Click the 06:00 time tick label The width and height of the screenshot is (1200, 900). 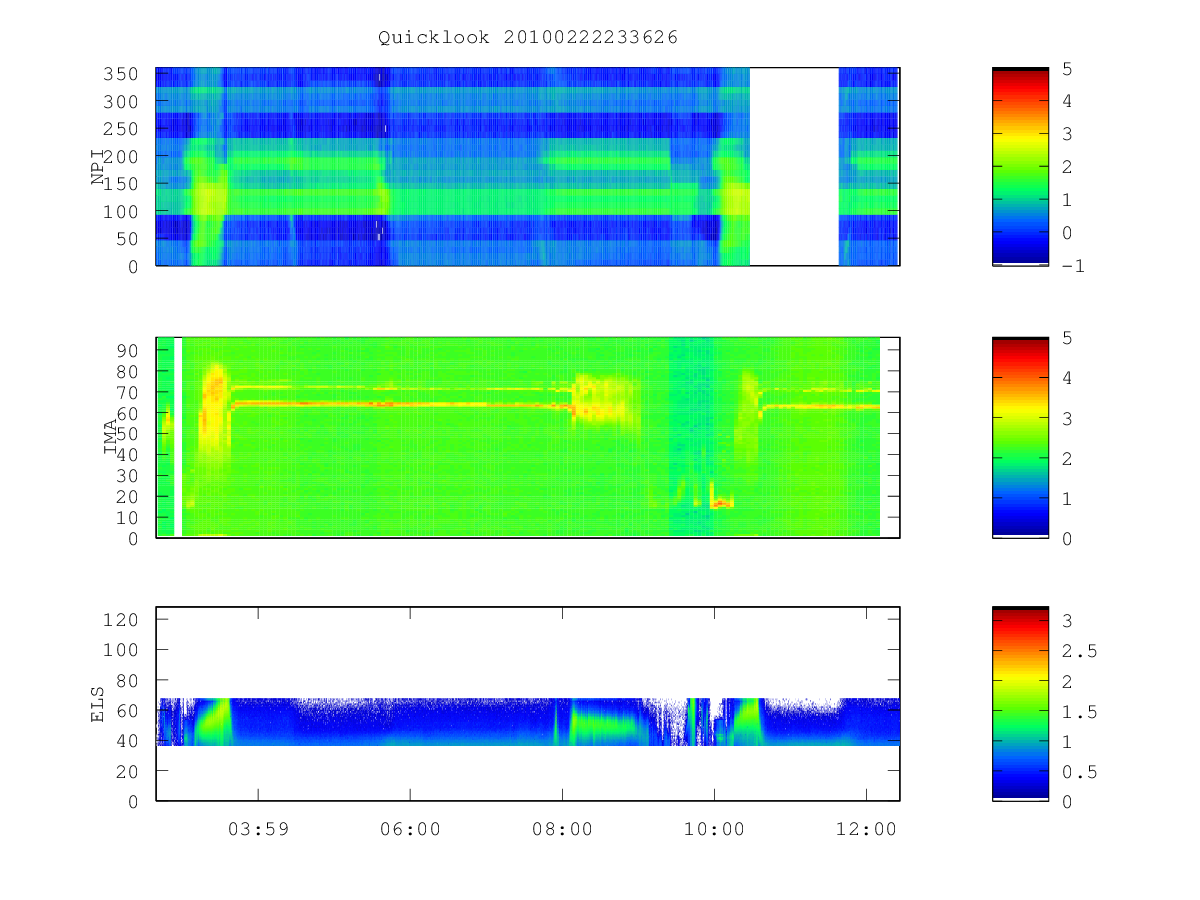410,829
